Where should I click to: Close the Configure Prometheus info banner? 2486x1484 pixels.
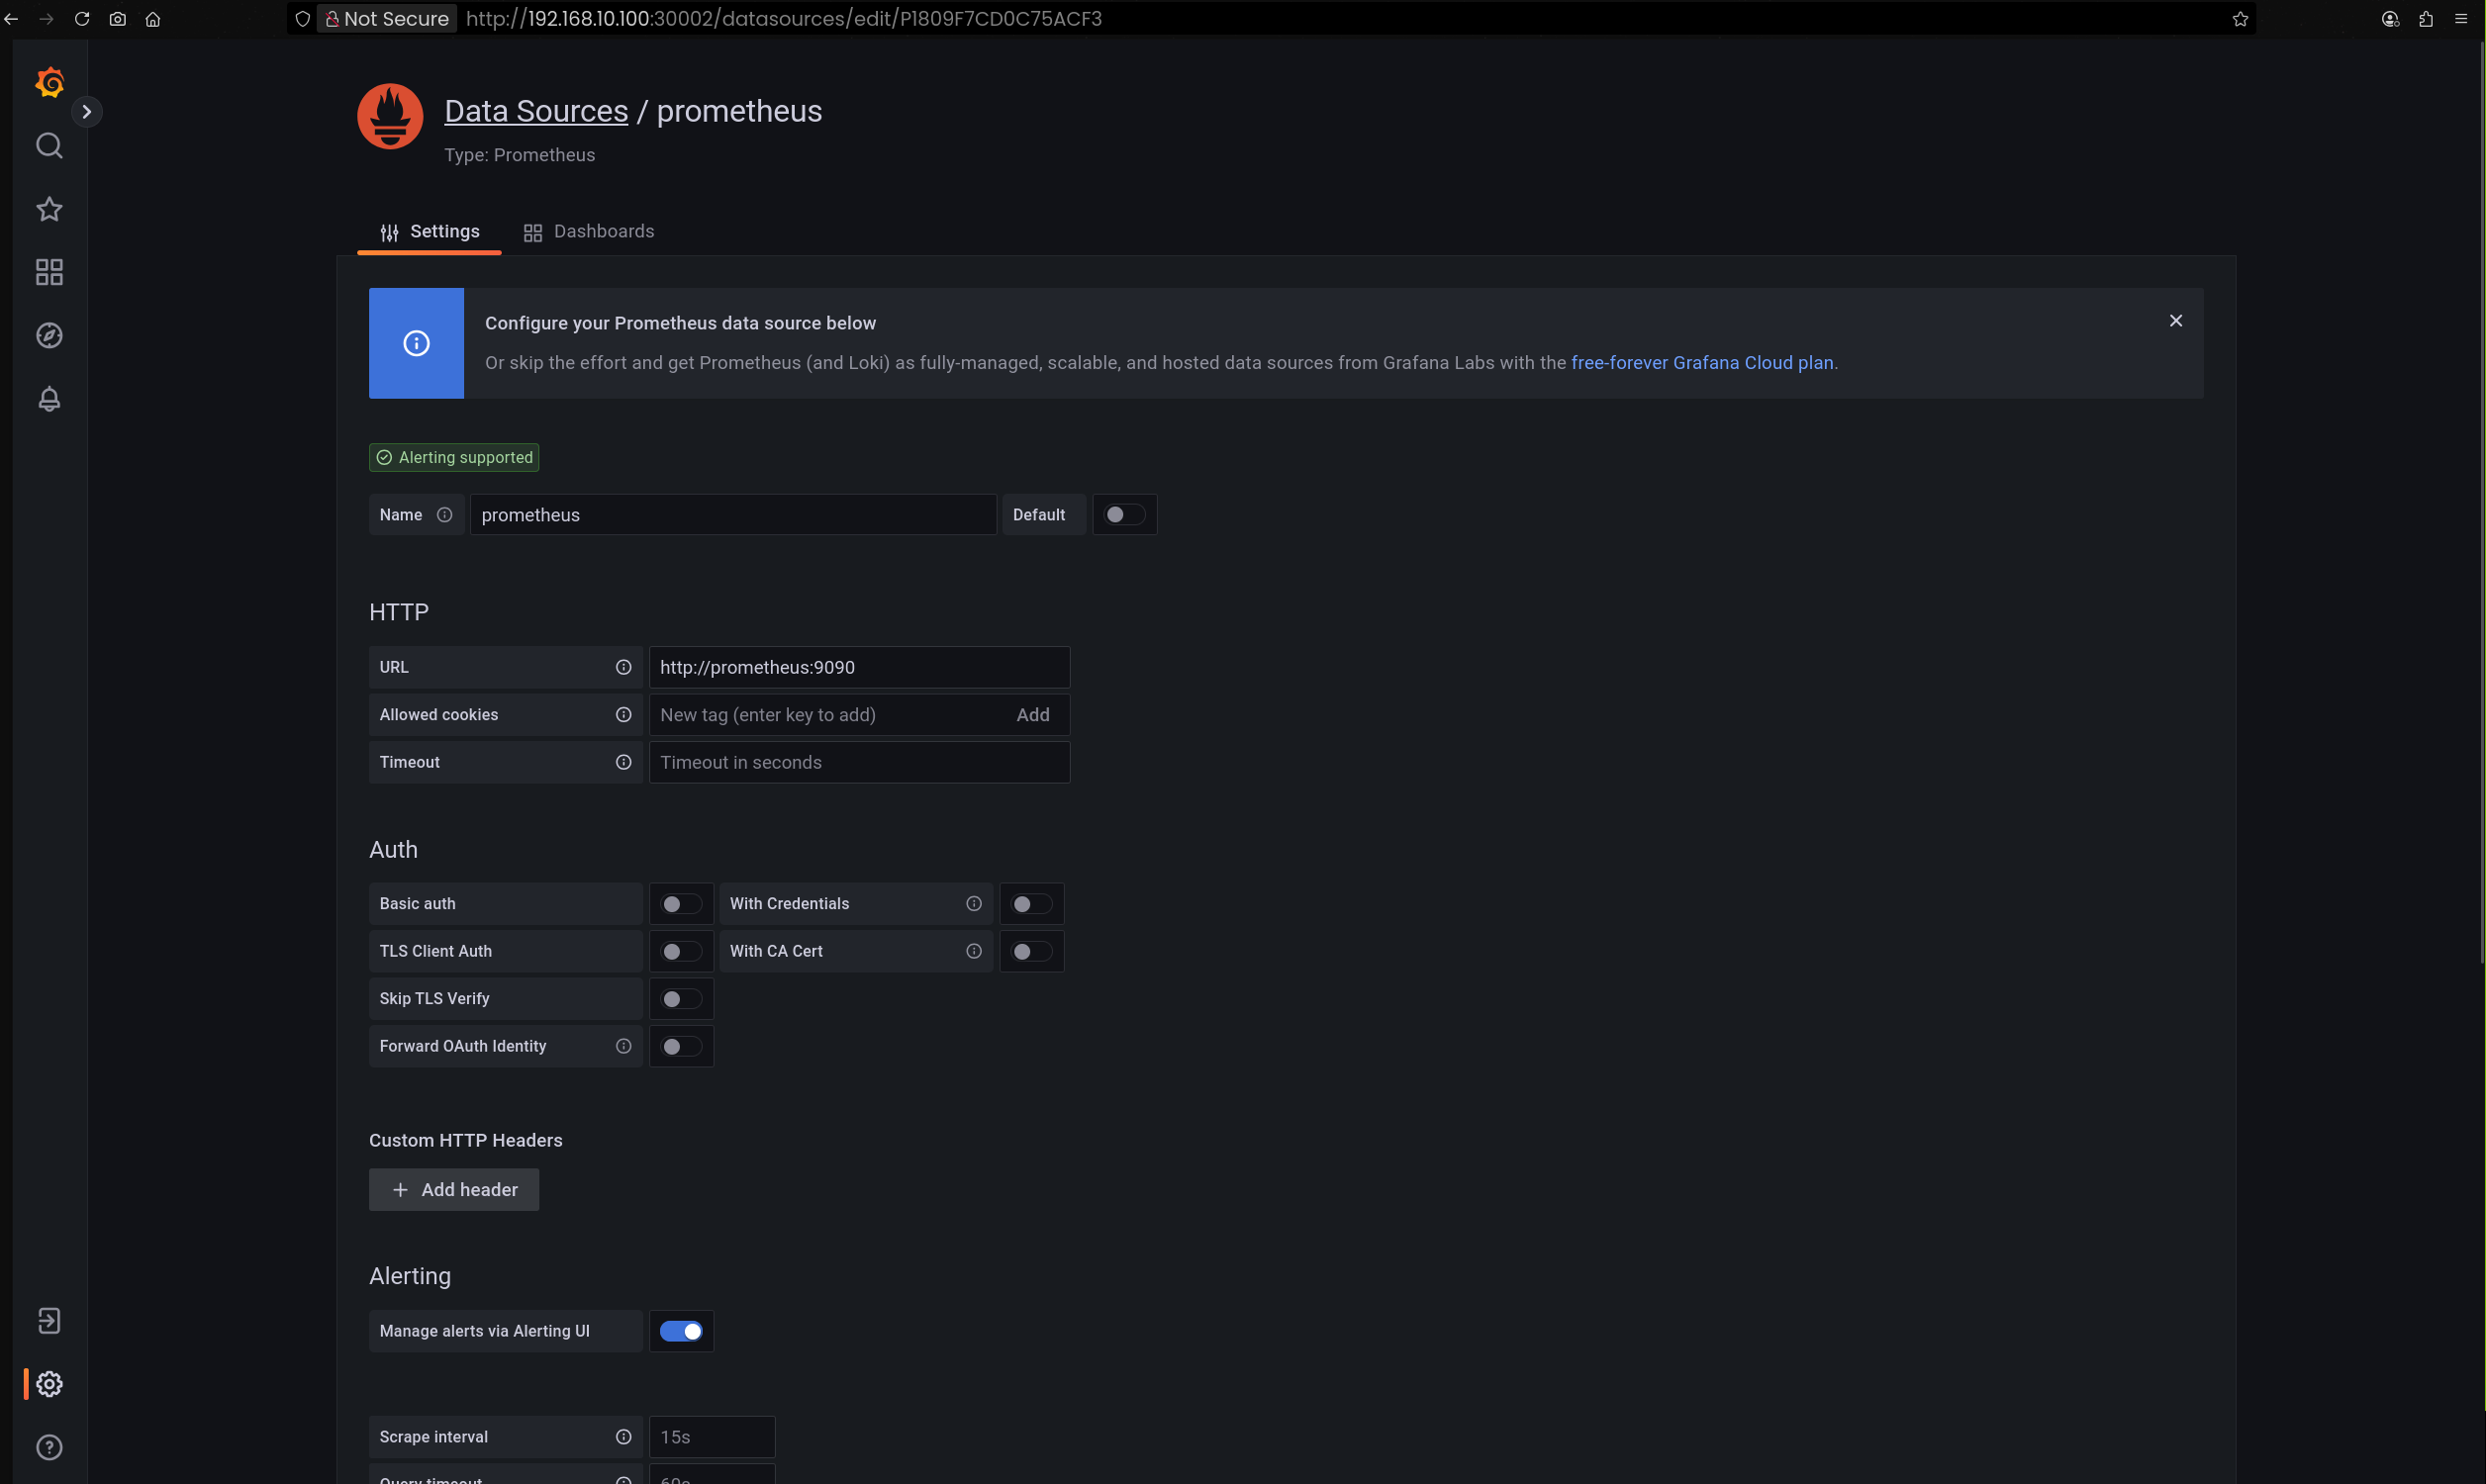click(x=2175, y=321)
